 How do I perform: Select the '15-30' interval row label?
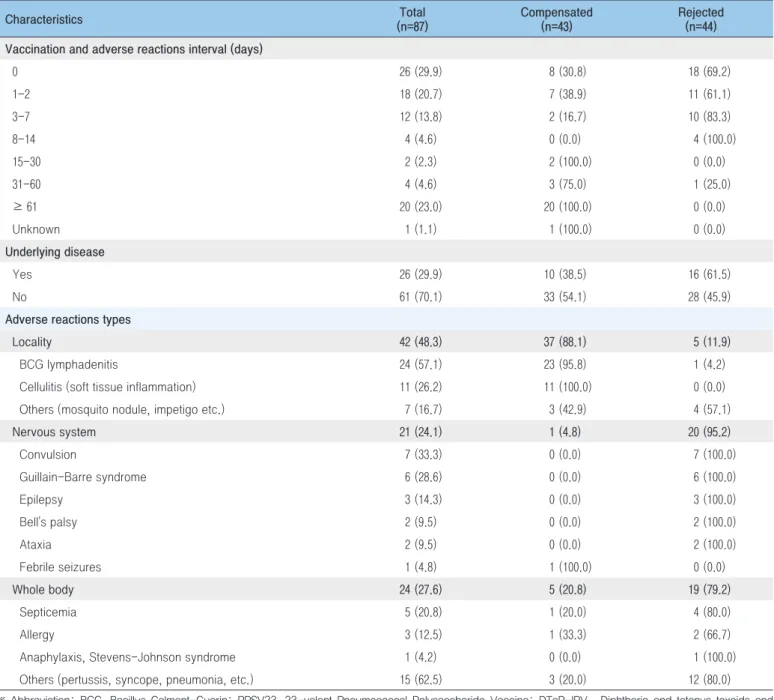point(27,162)
